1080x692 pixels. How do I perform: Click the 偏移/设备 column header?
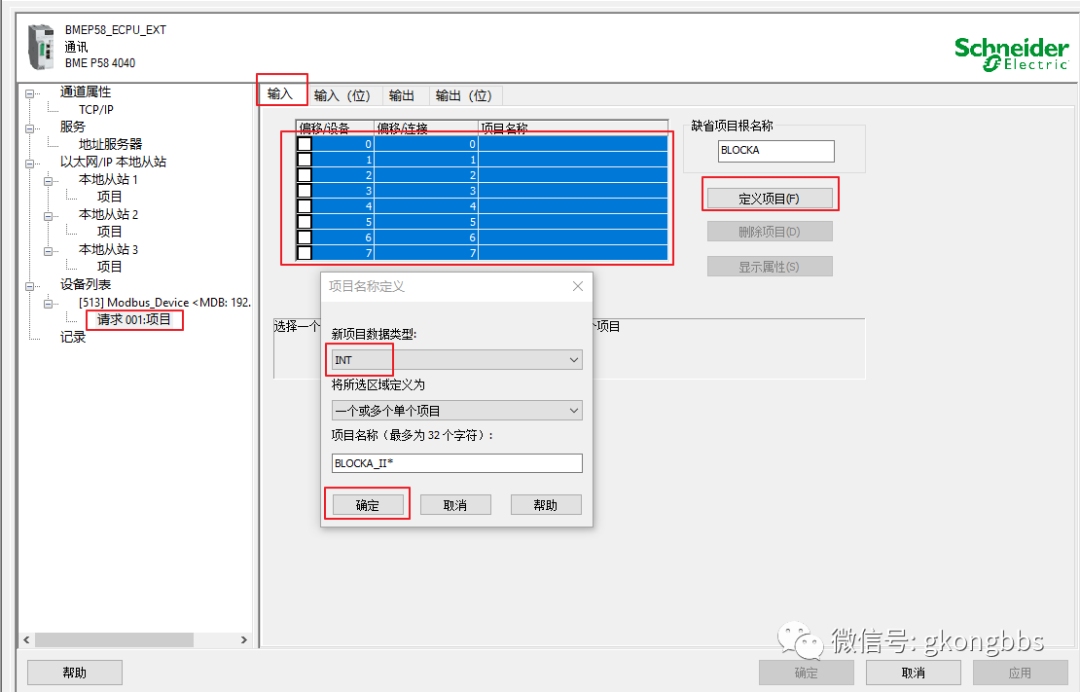[335, 127]
